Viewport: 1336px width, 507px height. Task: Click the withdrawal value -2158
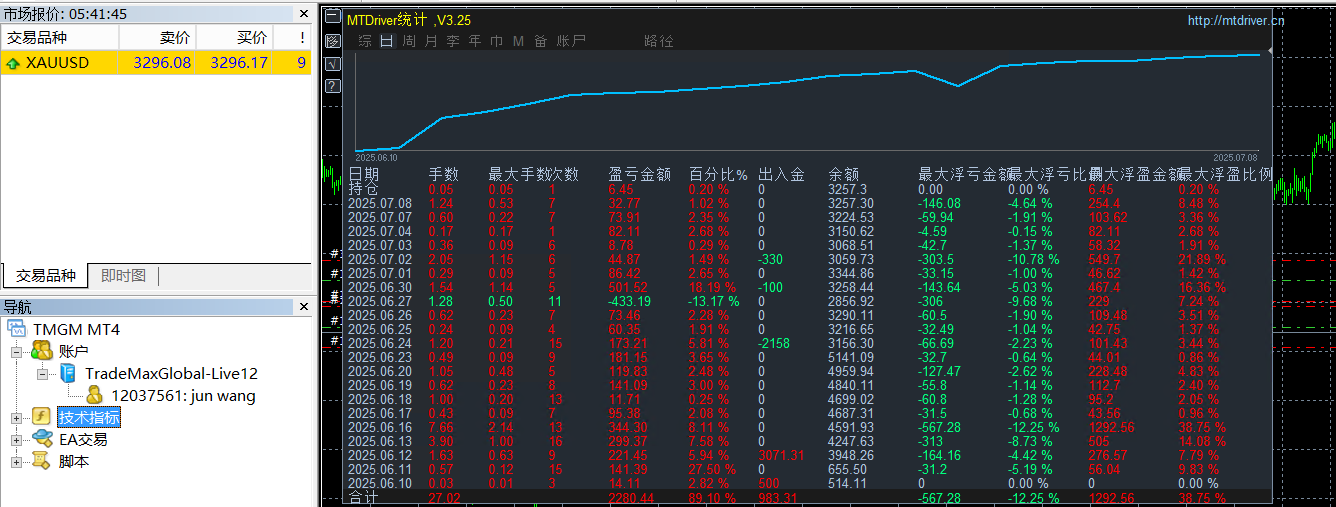(775, 343)
